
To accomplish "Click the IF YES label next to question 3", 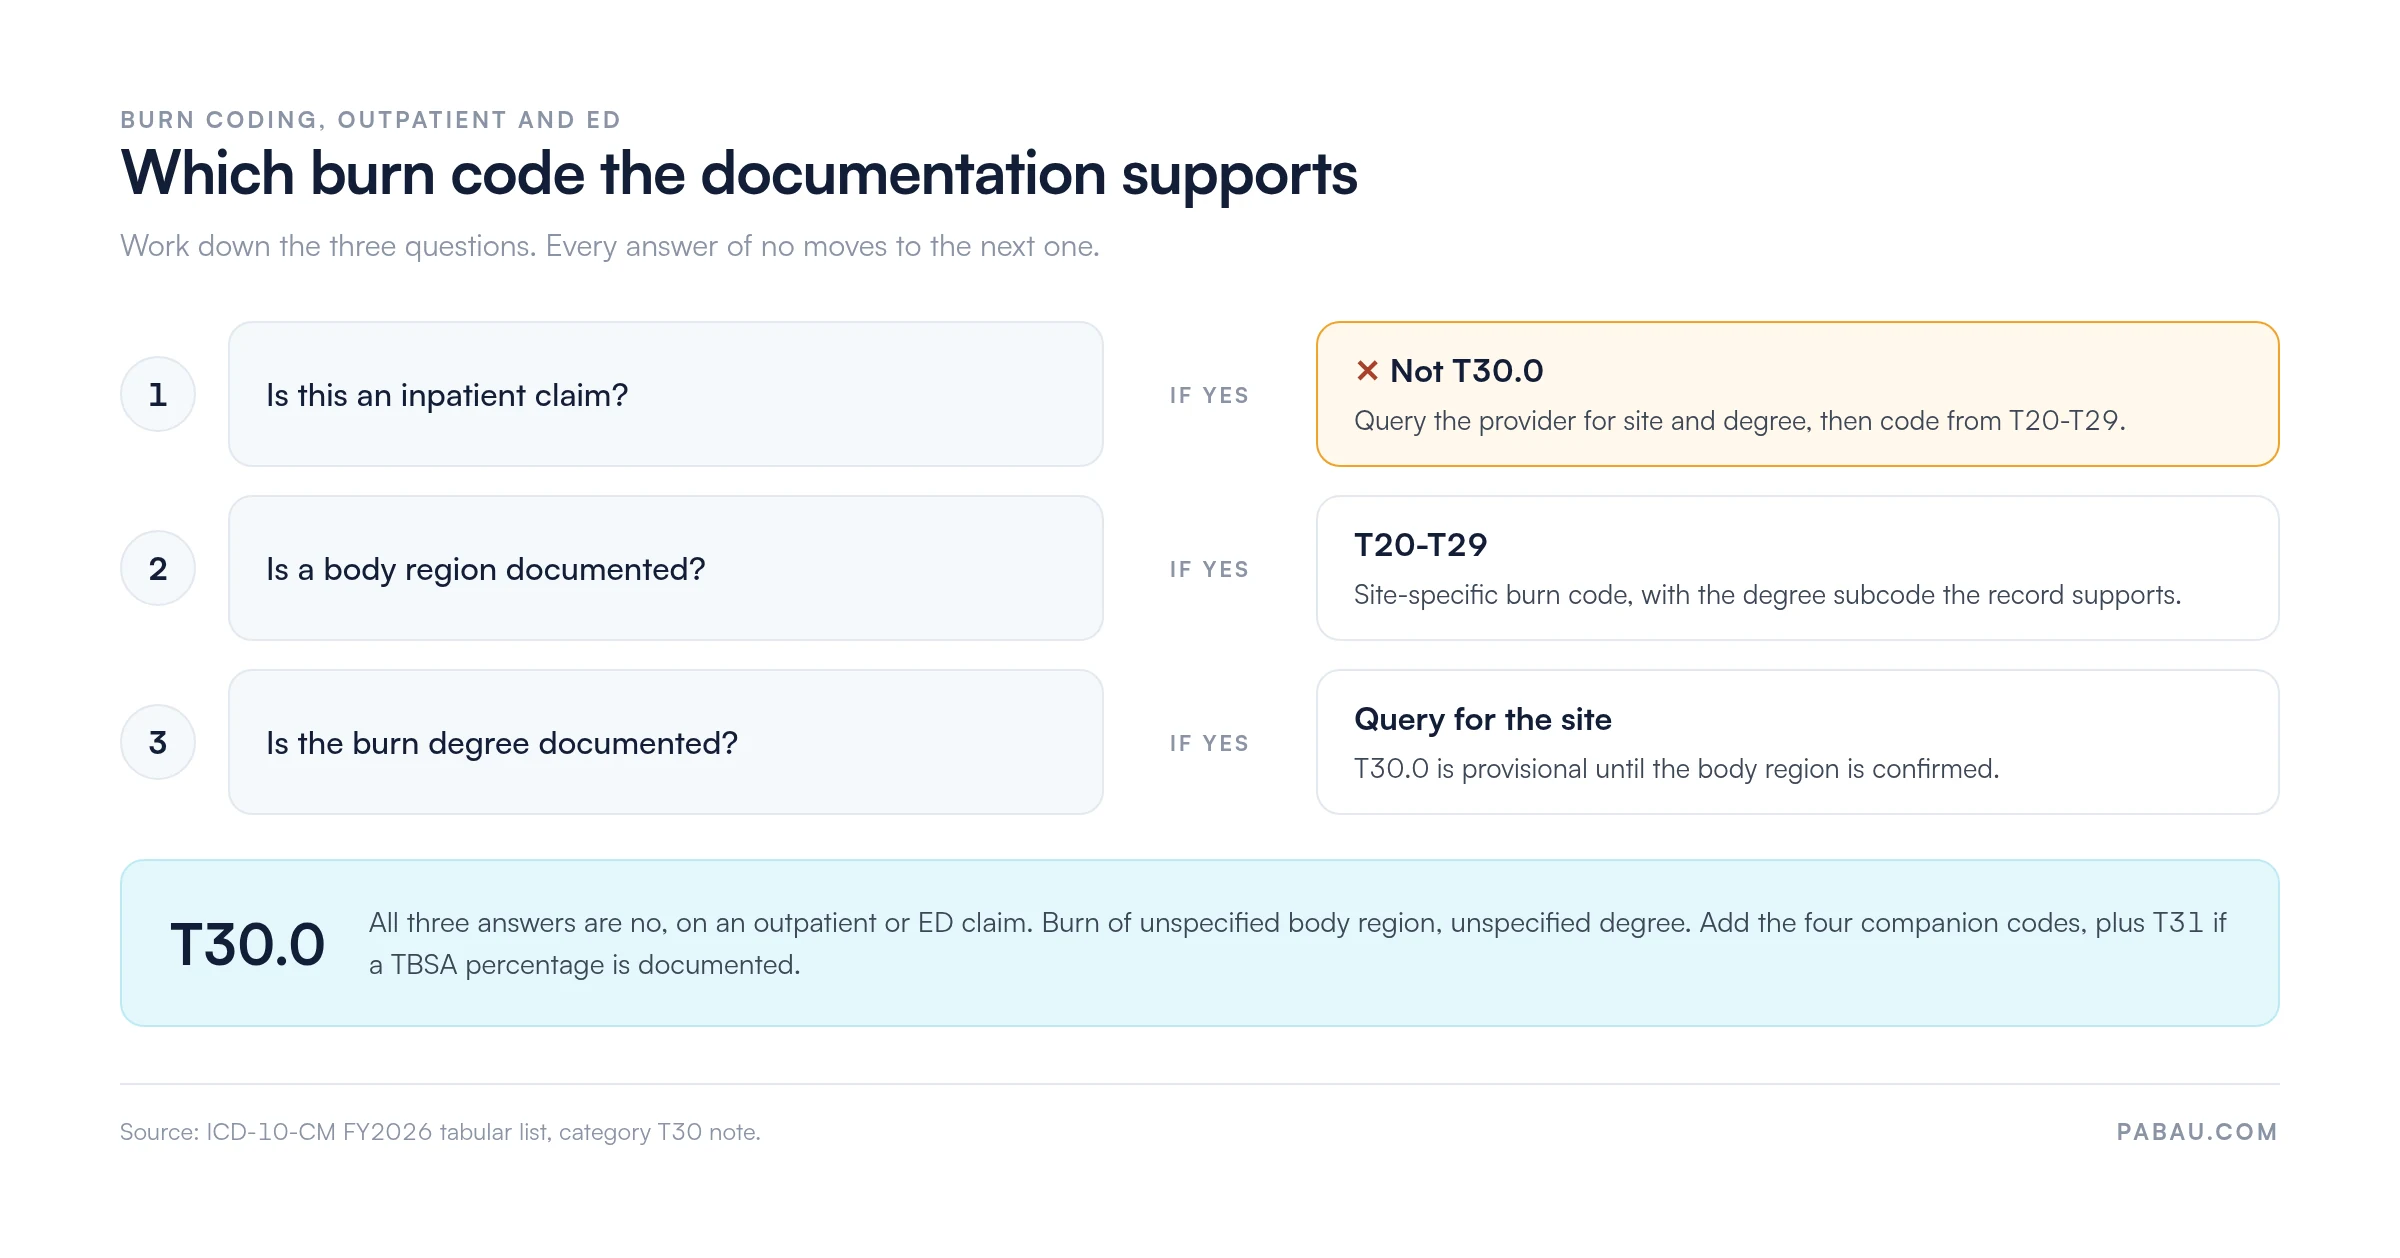I will point(1209,743).
